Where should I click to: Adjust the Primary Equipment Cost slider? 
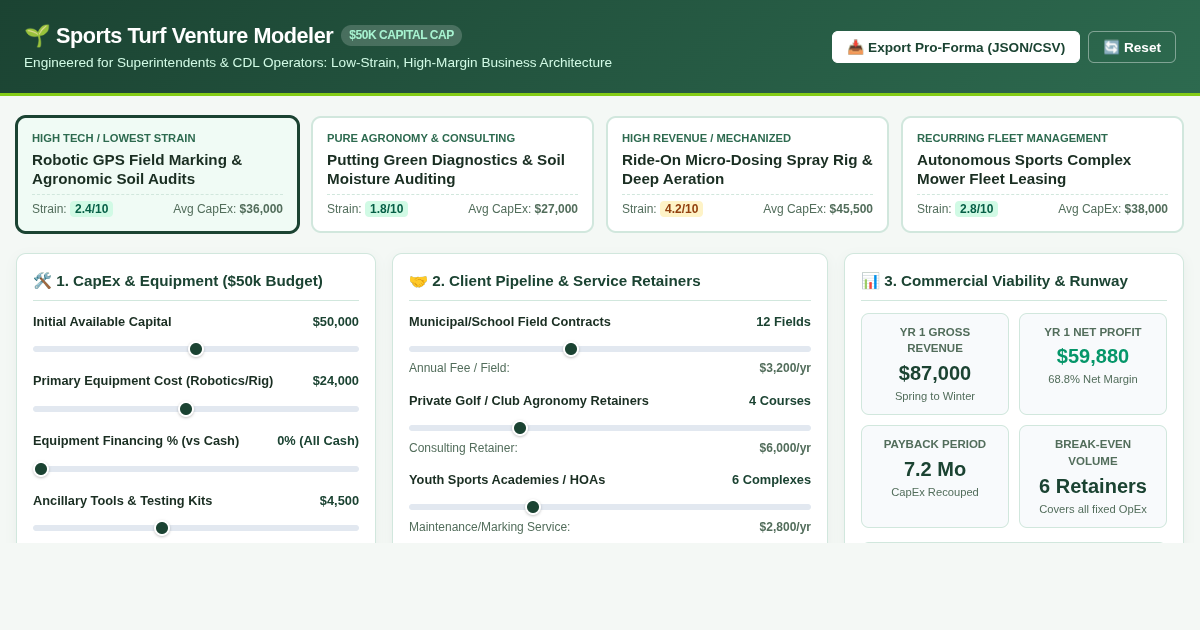pos(196,409)
